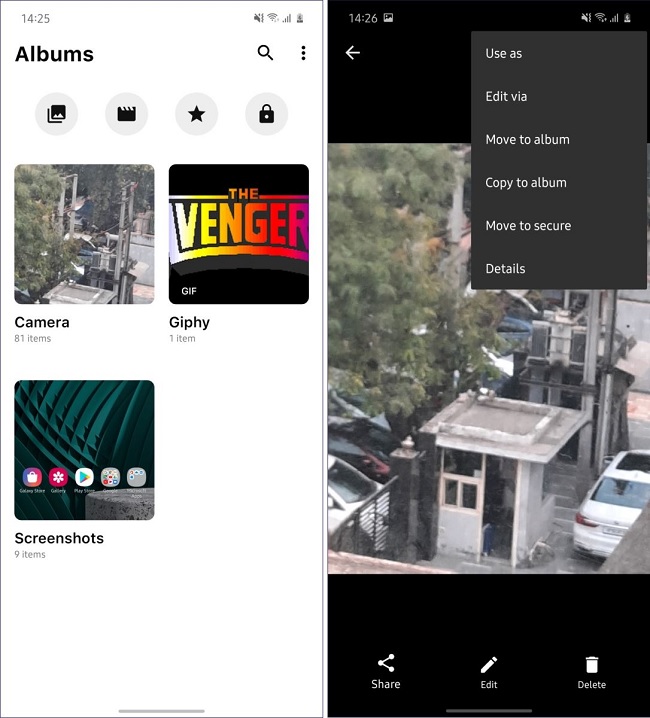The height and width of the screenshot is (718, 650).
Task: Go back using the arrow icon
Action: click(352, 53)
